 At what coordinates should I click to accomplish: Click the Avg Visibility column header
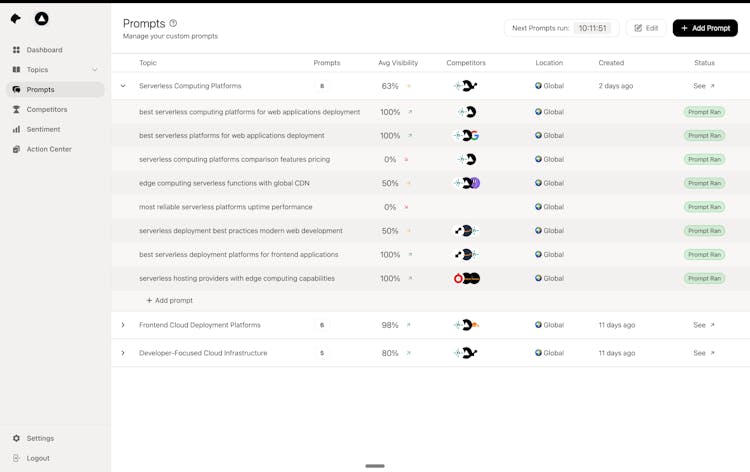398,63
